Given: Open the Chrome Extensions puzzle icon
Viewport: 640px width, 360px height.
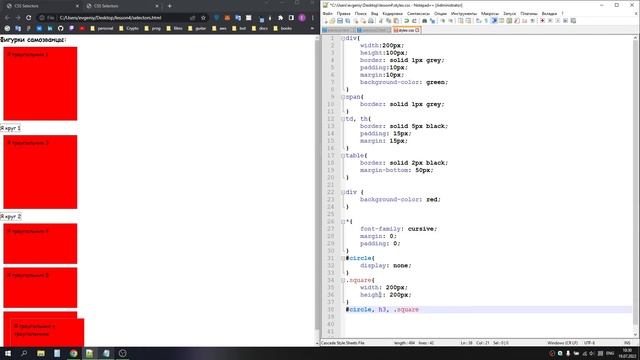Looking at the screenshot, I should [280, 18].
